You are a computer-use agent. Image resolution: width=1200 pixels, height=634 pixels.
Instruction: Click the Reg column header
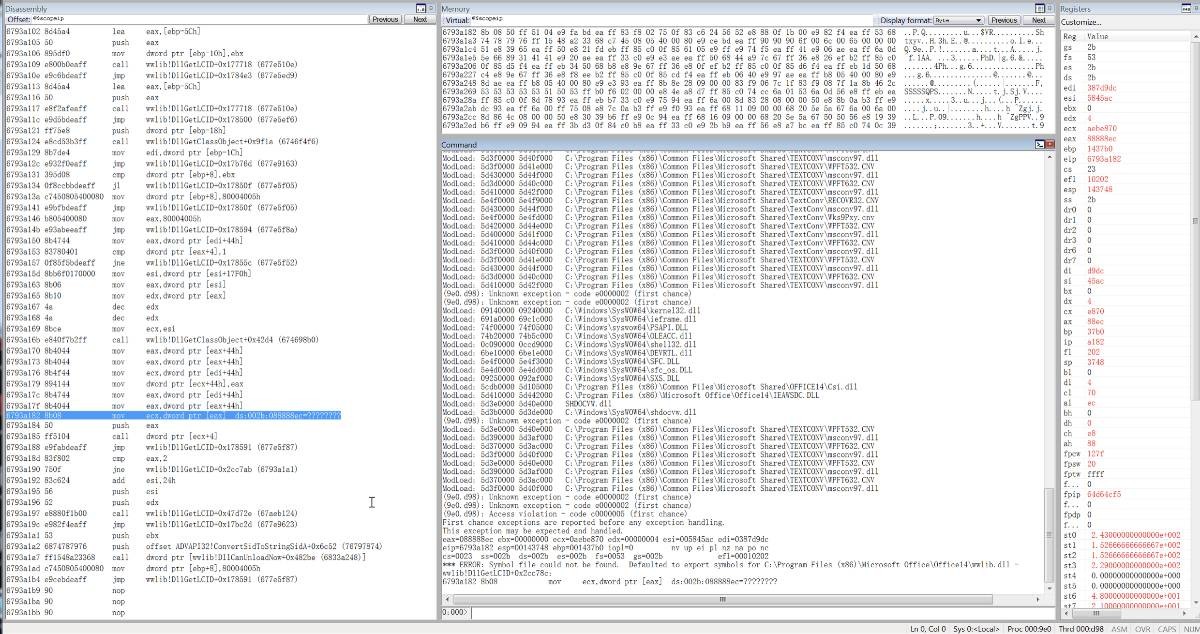(1073, 34)
